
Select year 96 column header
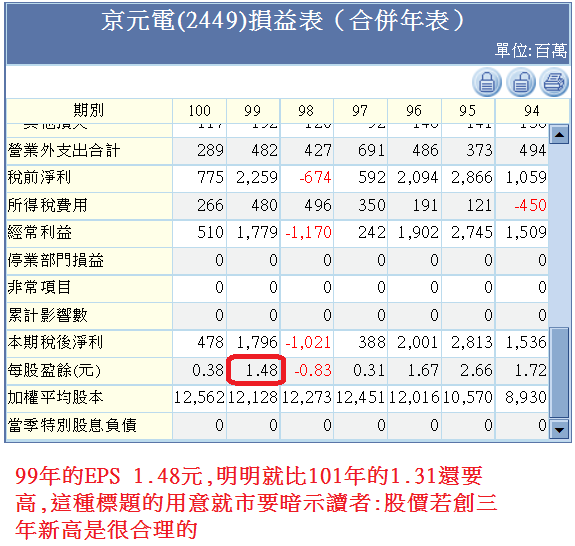point(414,110)
